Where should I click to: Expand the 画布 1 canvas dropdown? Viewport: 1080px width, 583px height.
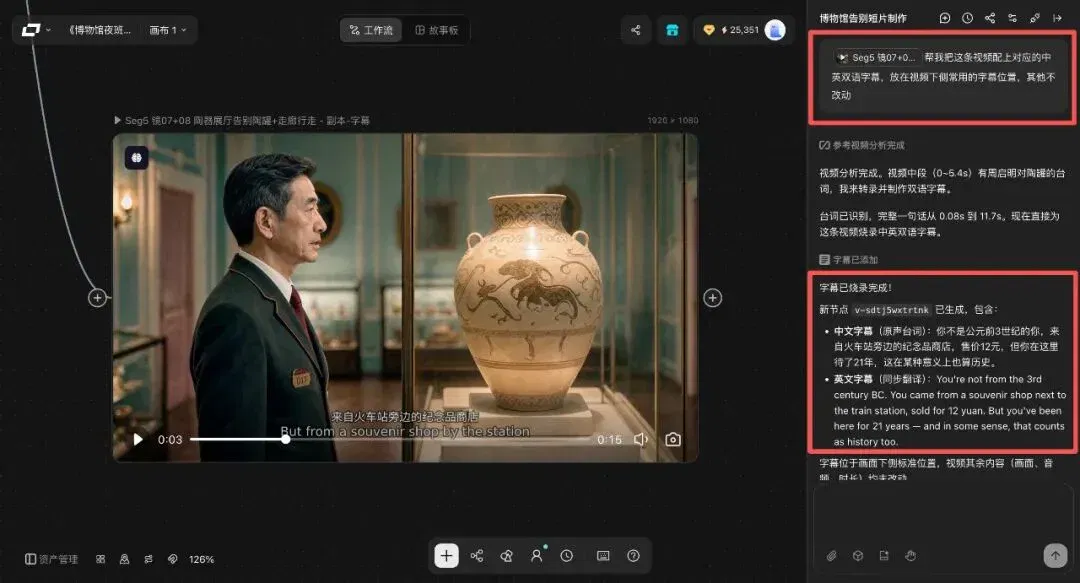coord(167,30)
